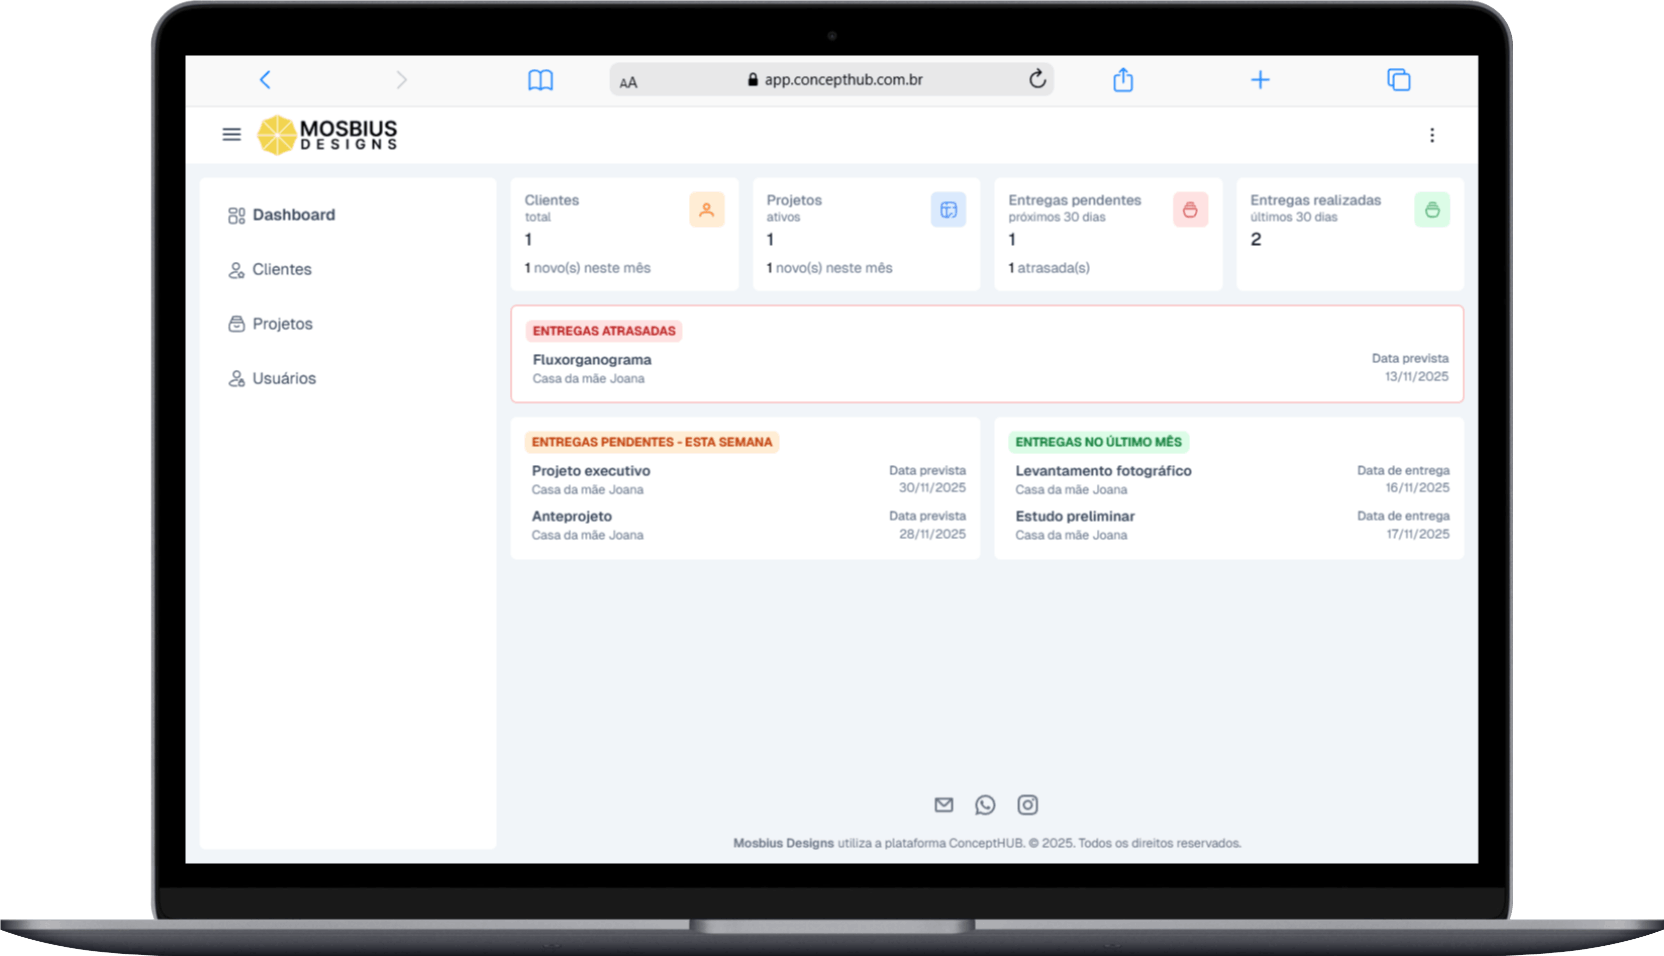This screenshot has height=956, width=1664.
Task: Click the red Entregas pendentes package icon
Action: click(1190, 210)
